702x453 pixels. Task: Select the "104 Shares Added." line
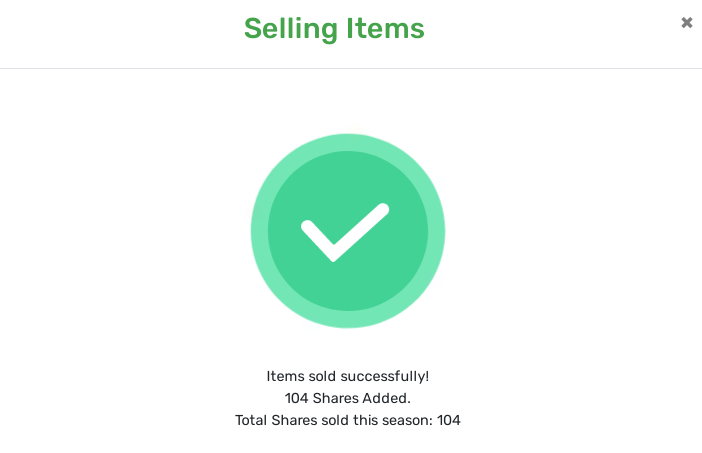point(348,398)
